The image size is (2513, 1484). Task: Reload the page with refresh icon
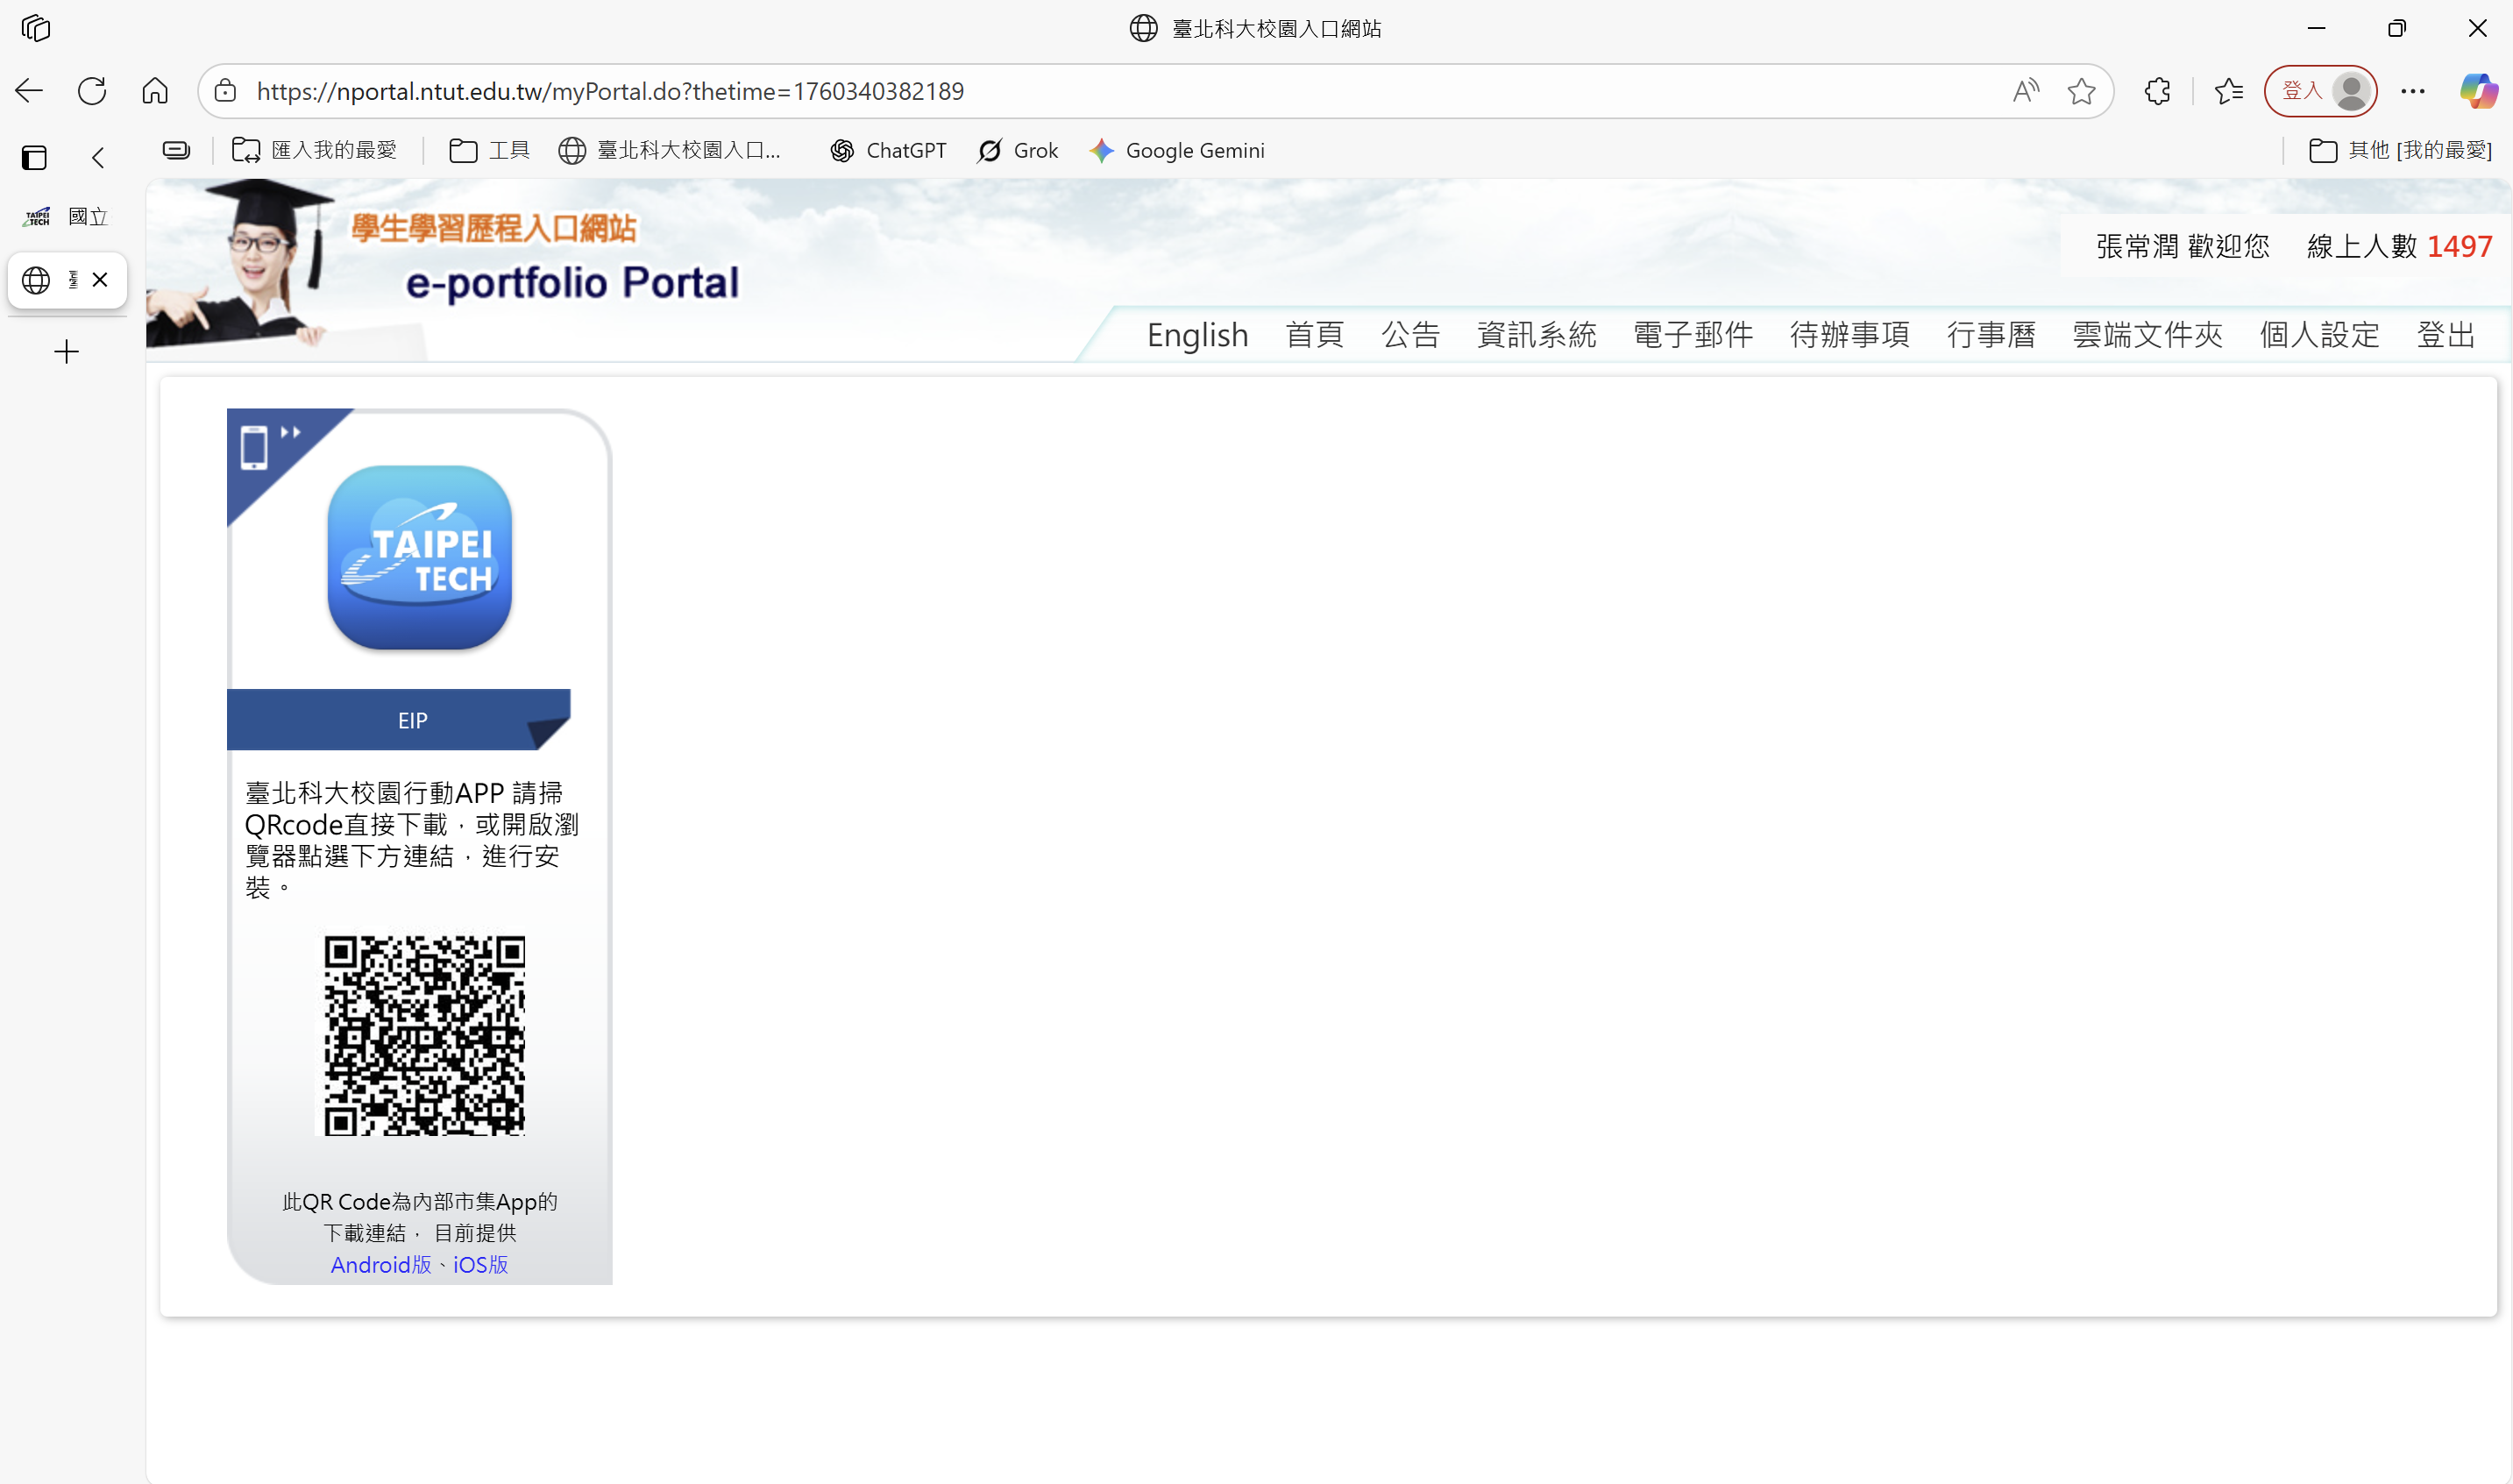[x=92, y=91]
